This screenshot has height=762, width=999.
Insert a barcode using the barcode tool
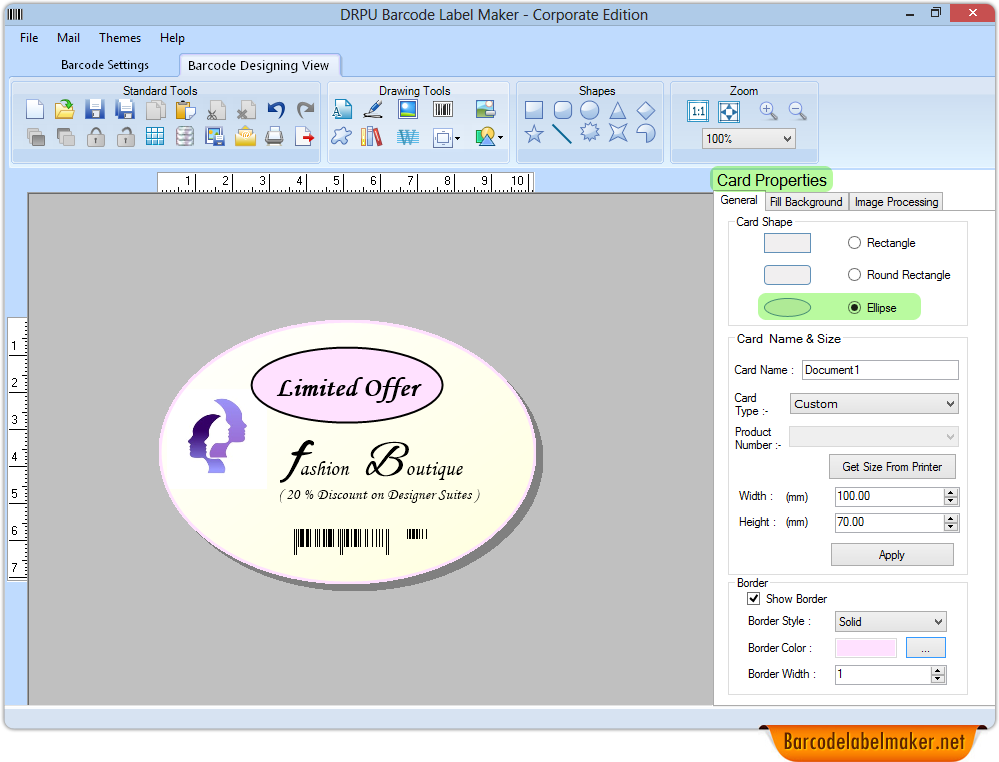click(x=443, y=110)
